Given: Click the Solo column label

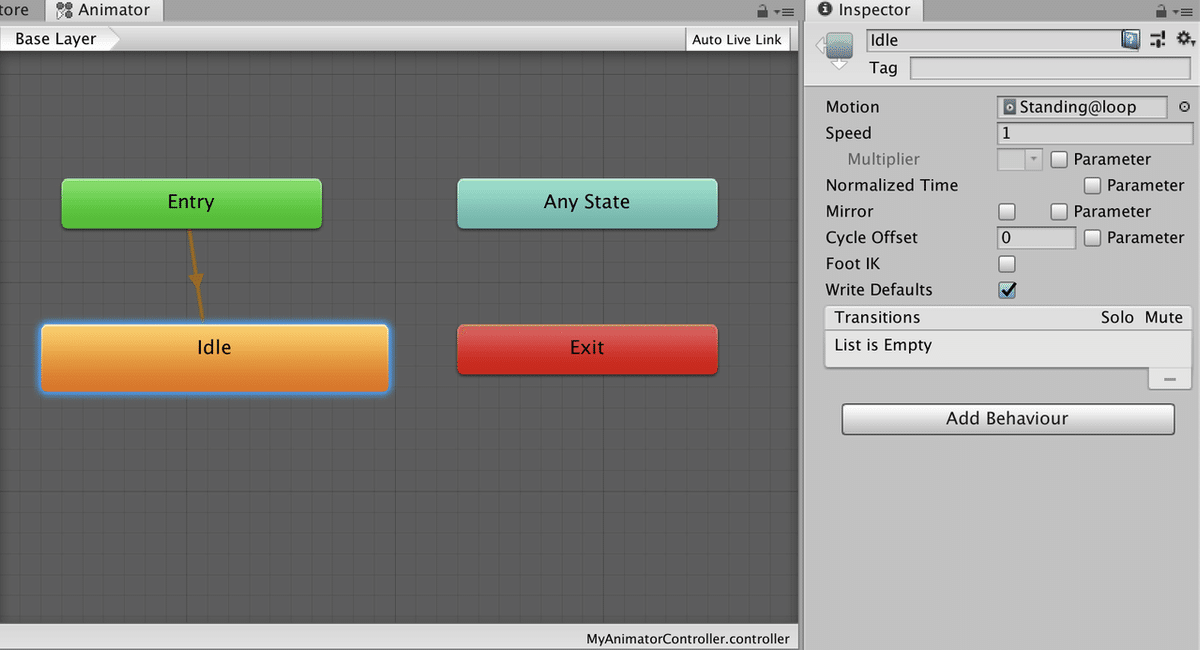Looking at the screenshot, I should click(x=1117, y=317).
